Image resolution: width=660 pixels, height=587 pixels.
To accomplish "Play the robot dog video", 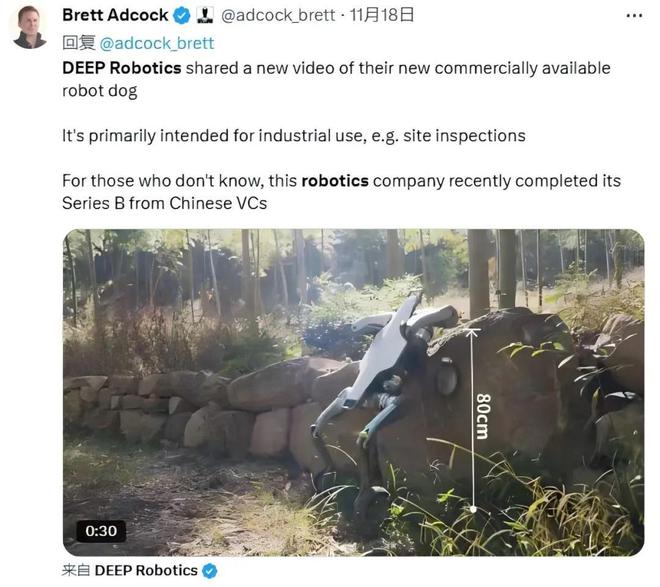I will tap(354, 392).
